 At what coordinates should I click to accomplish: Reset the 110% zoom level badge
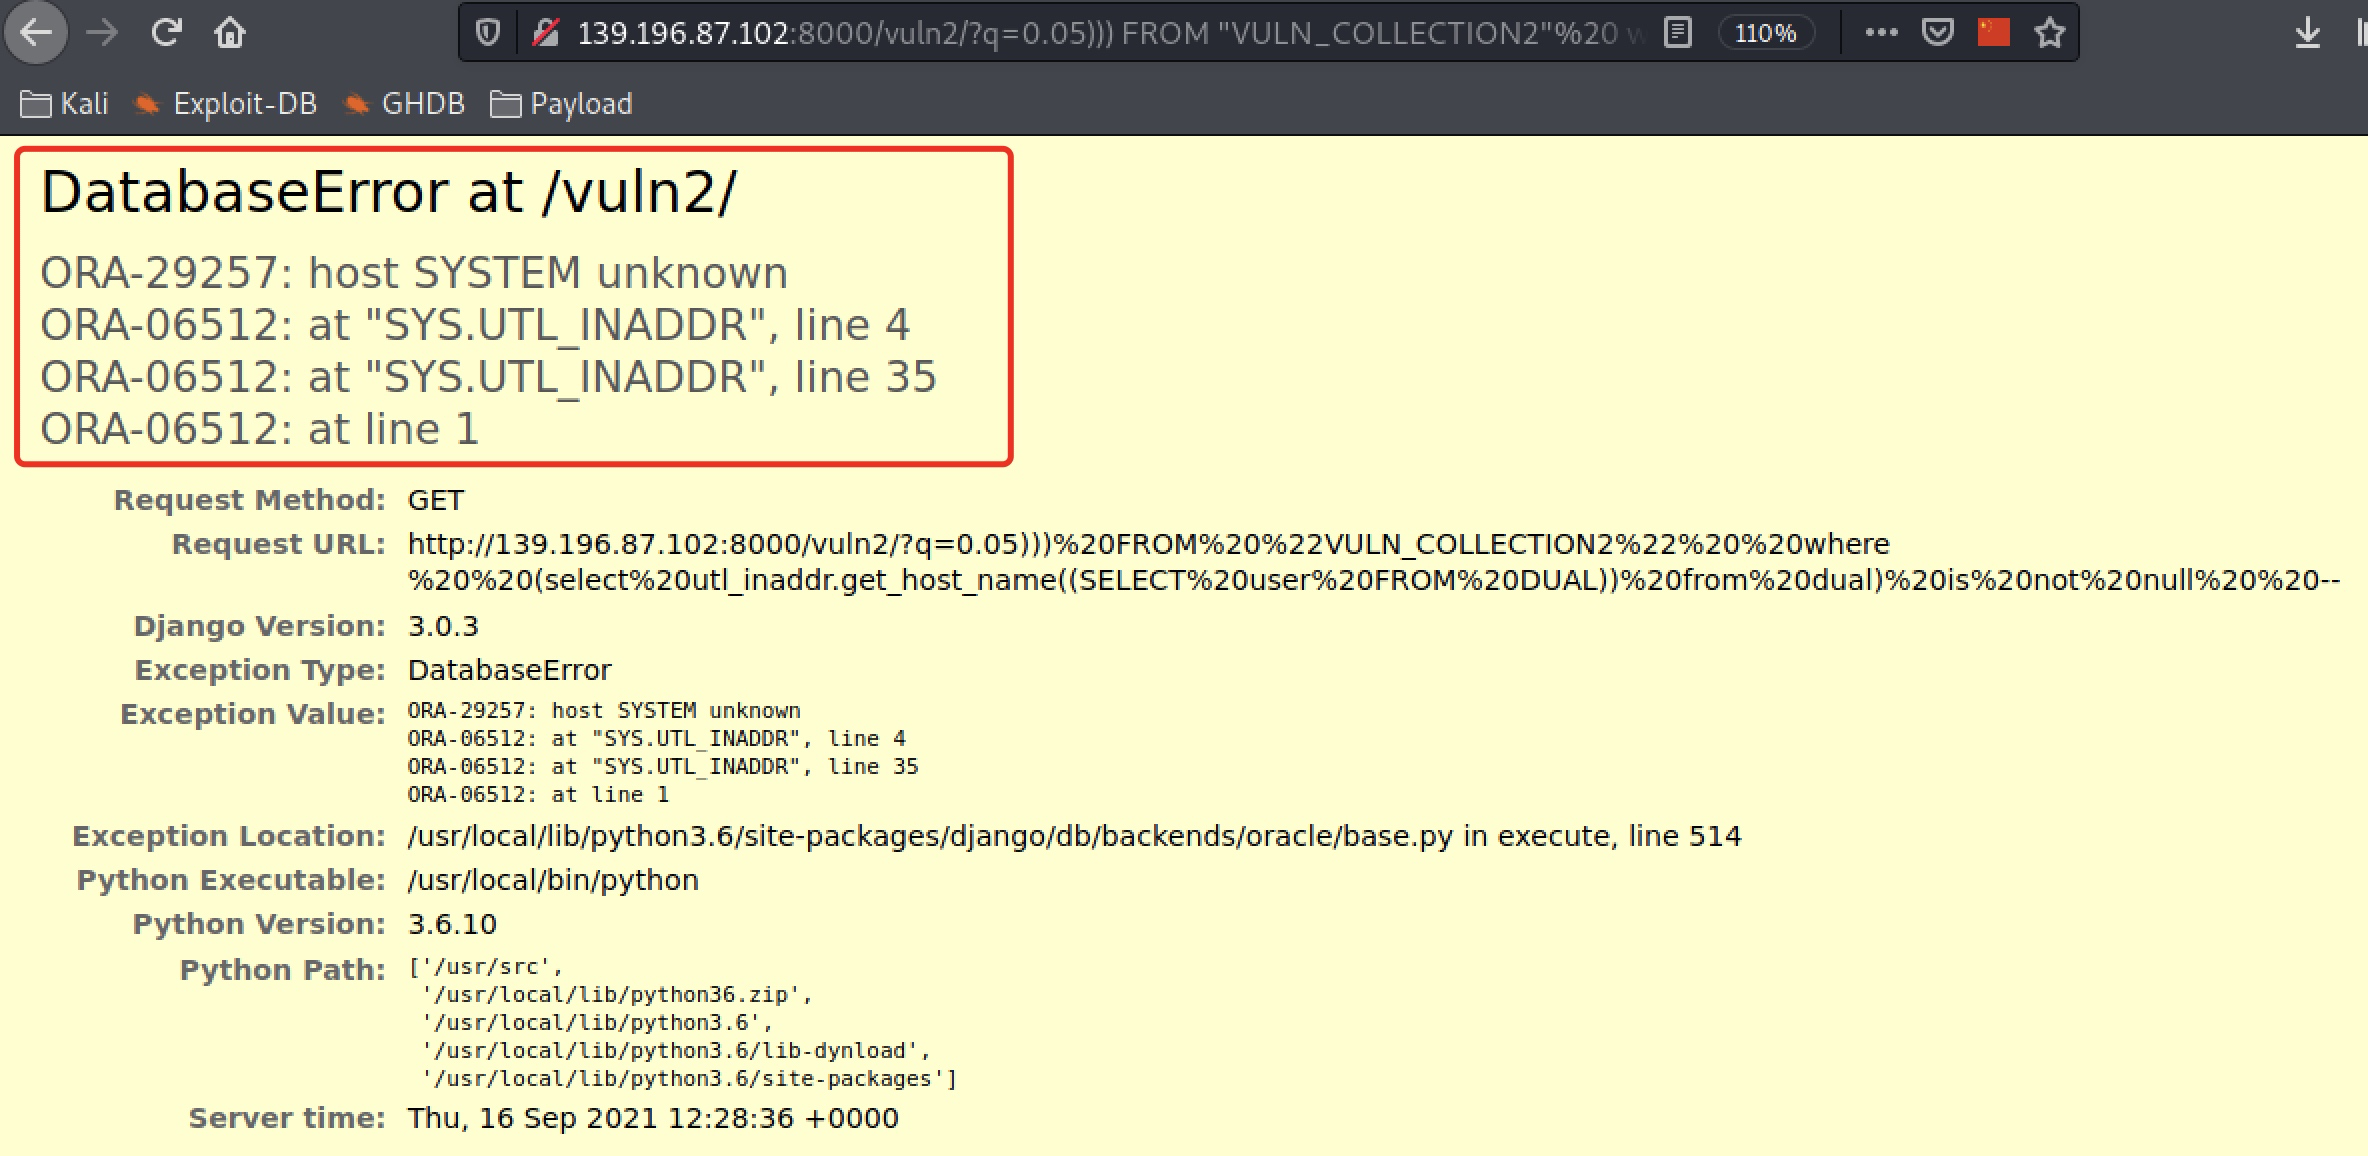[x=1765, y=33]
